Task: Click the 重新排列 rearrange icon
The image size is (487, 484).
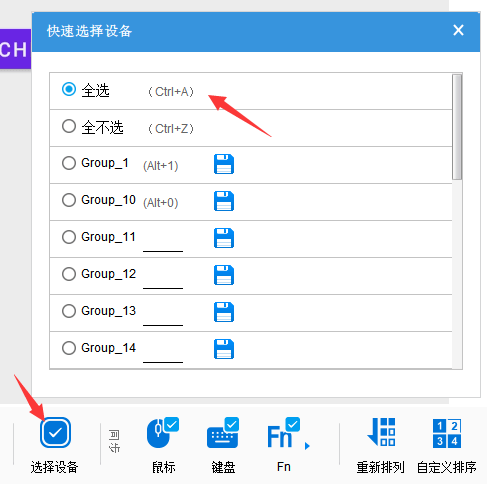Action: [381, 432]
